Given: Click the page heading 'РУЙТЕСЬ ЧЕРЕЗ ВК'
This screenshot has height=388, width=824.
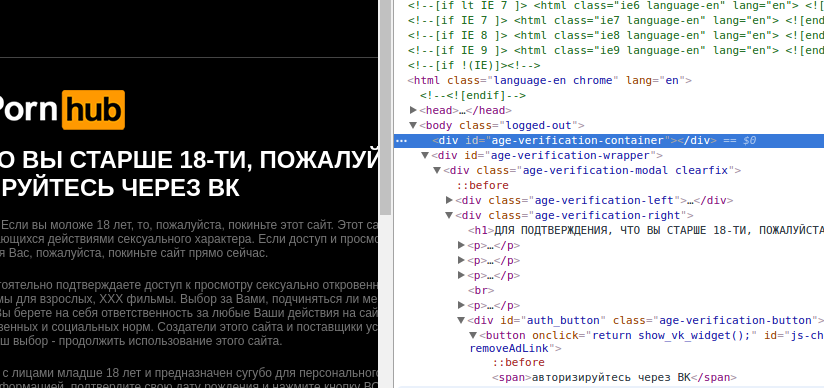Looking at the screenshot, I should [x=120, y=188].
